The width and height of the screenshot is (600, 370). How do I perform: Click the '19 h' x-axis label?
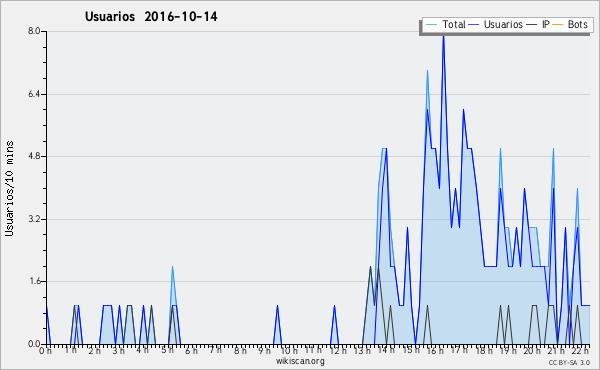(508, 350)
